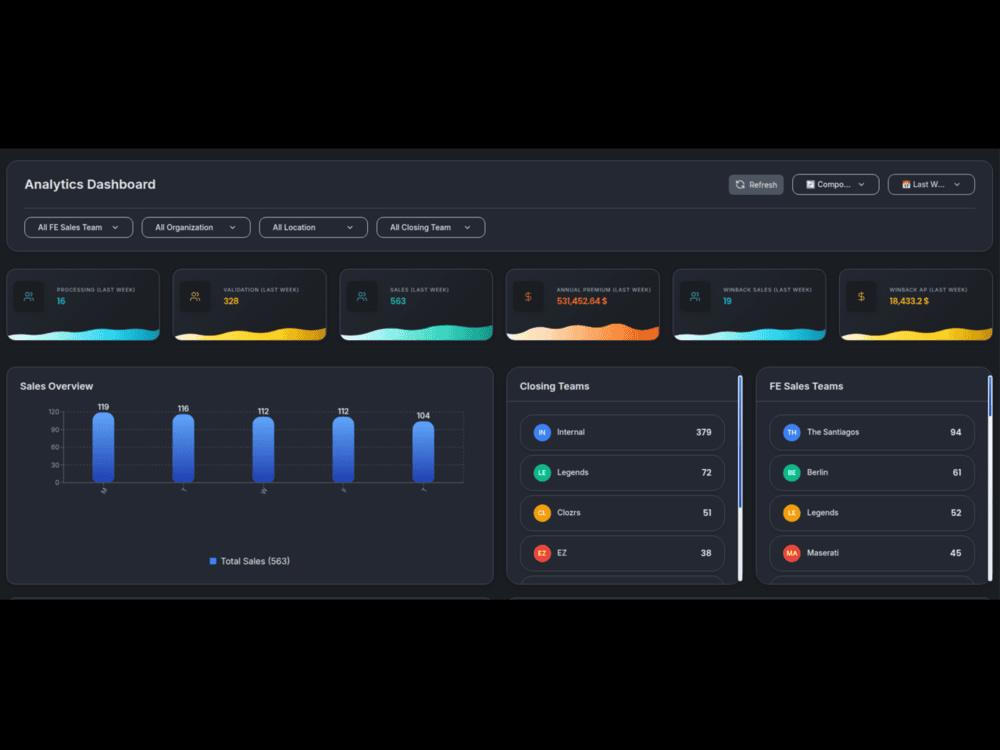
Task: Click the EZ team avatar
Action: point(542,553)
